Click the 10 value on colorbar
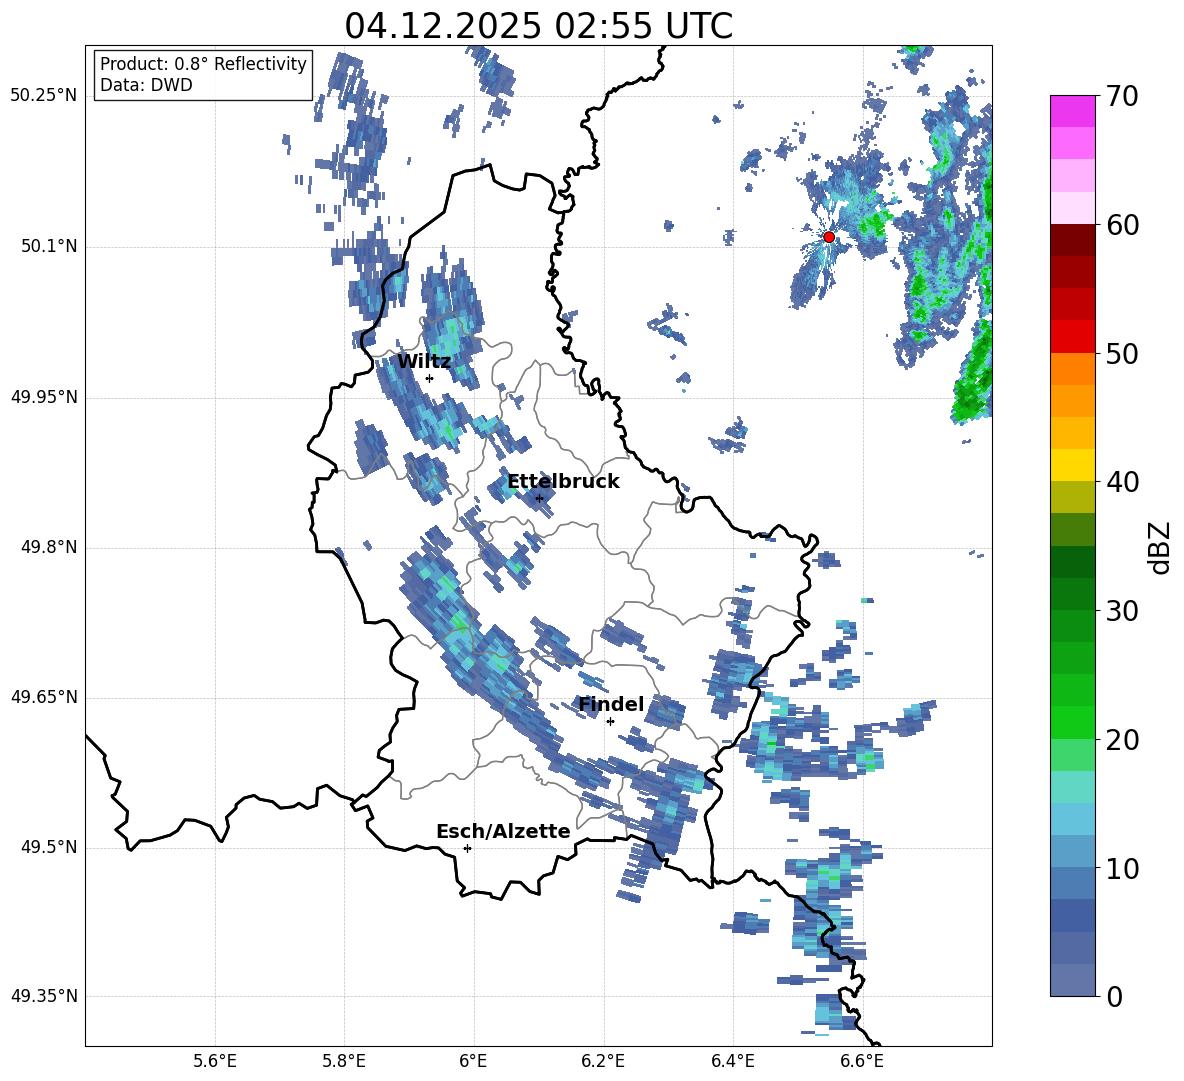The height and width of the screenshot is (1081, 1184). click(x=1122, y=869)
